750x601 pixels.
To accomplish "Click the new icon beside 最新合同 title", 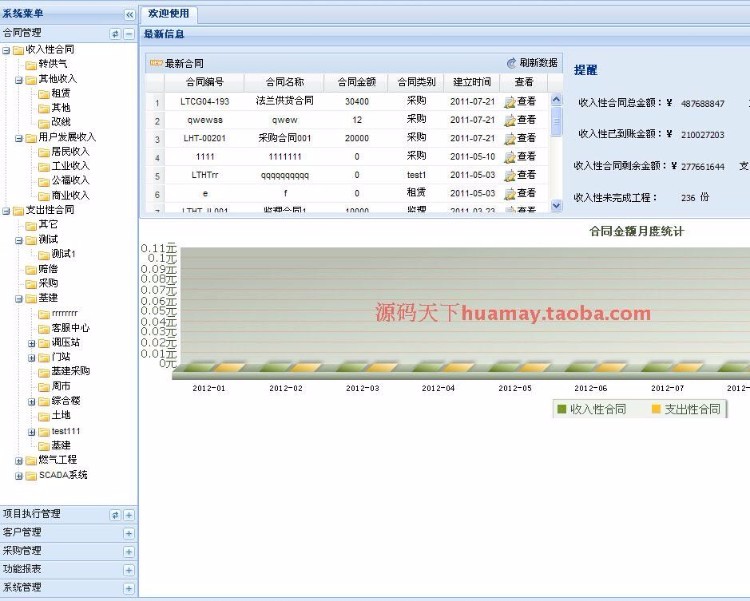I will [156, 63].
